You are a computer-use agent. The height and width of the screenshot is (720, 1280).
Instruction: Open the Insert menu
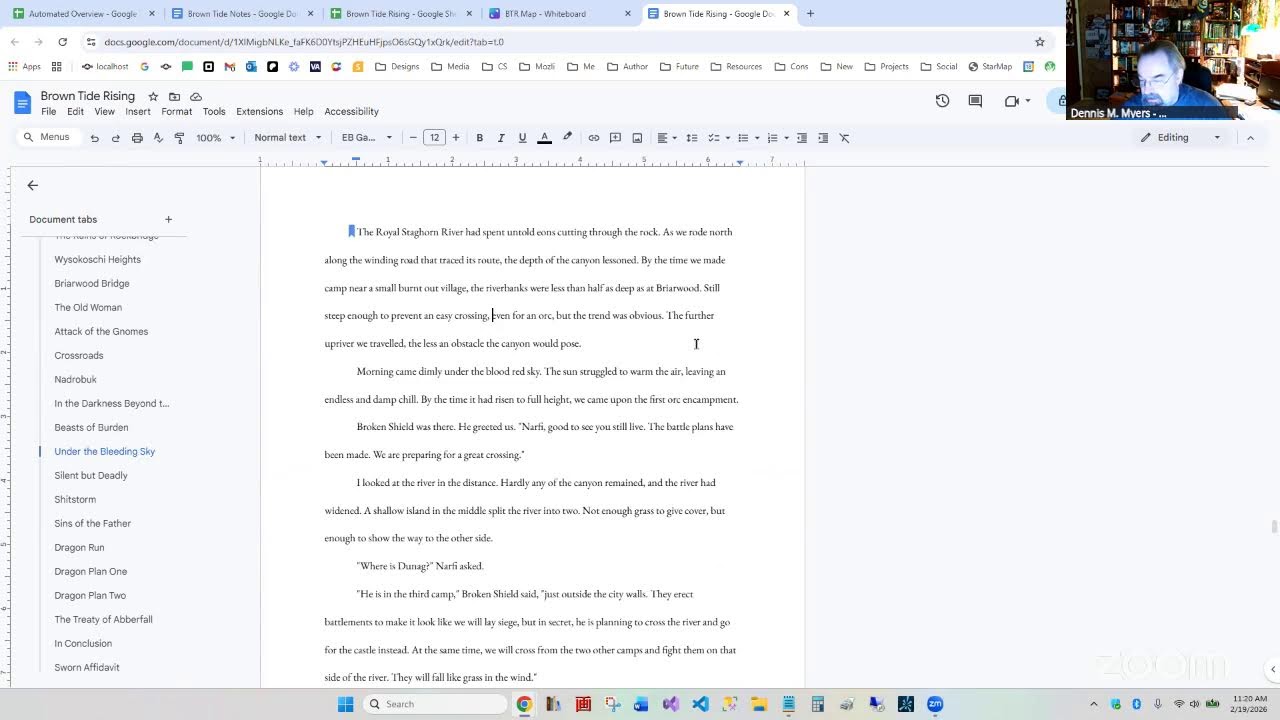click(138, 112)
